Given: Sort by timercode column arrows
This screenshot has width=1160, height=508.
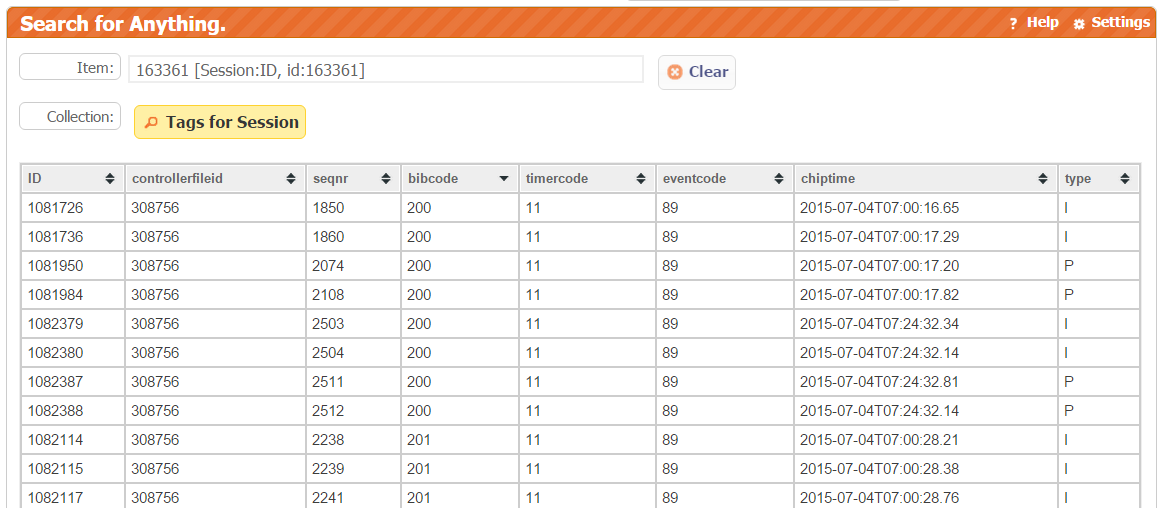Looking at the screenshot, I should click(x=641, y=178).
